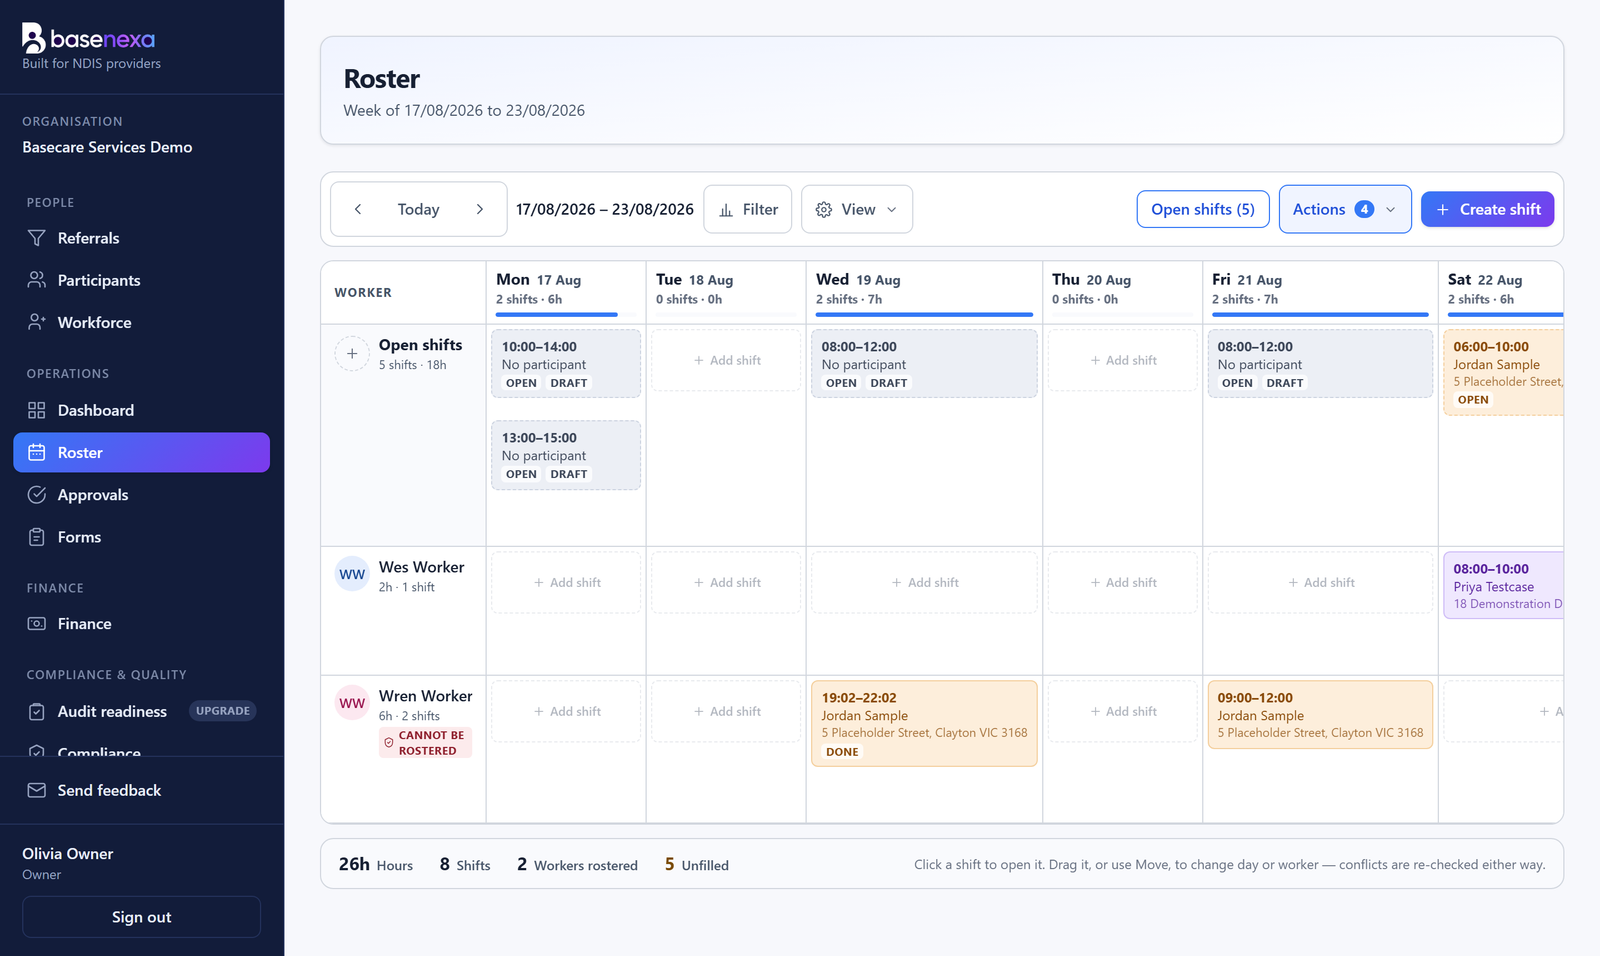This screenshot has width=1600, height=956.
Task: Click the Referrals funnel icon
Action: click(x=37, y=238)
